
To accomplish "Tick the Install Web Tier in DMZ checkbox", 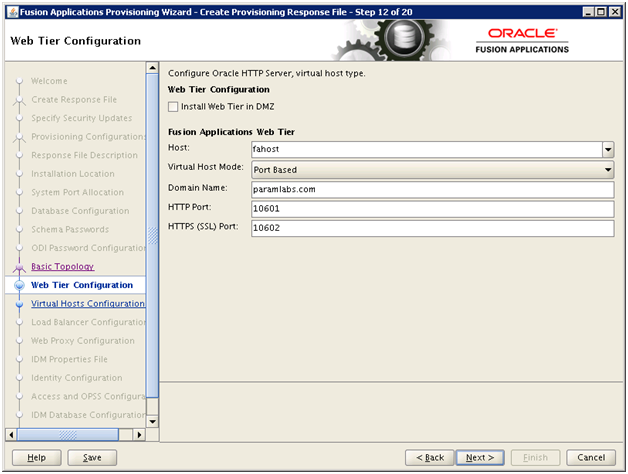I will pyautogui.click(x=173, y=107).
